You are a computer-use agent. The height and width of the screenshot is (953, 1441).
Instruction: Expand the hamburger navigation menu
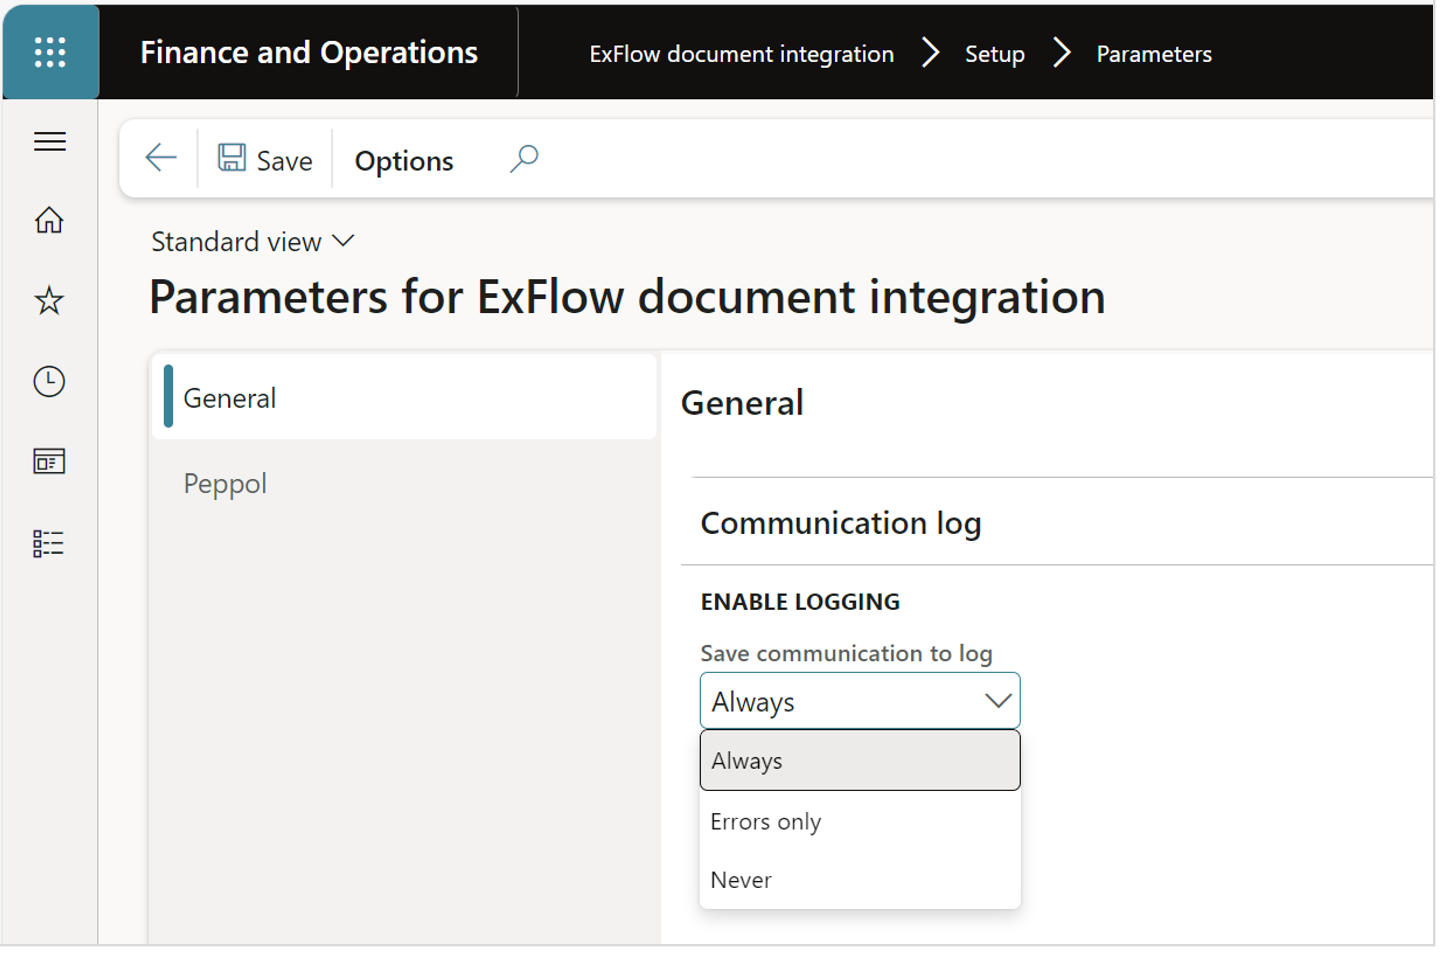pos(50,141)
